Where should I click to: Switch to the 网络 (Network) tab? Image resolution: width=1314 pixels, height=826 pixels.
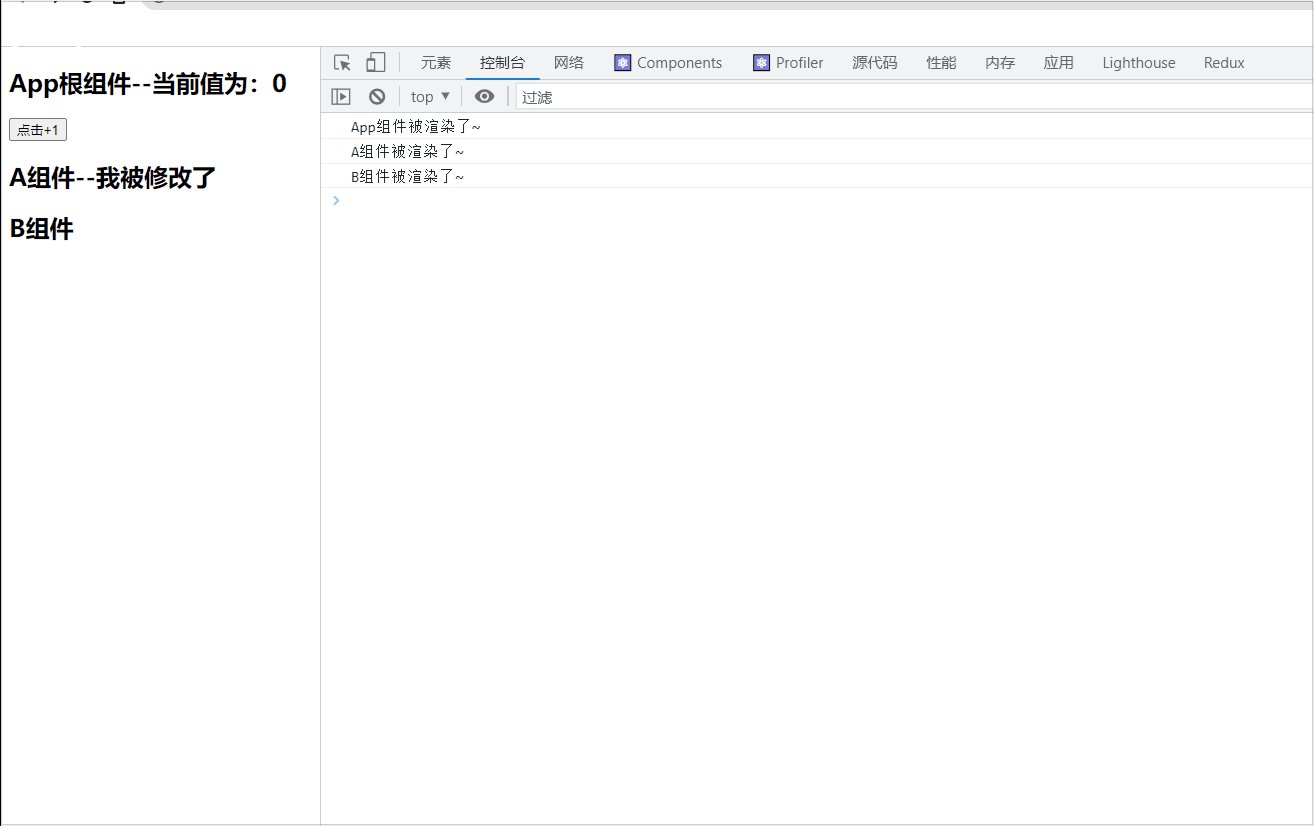(x=568, y=62)
